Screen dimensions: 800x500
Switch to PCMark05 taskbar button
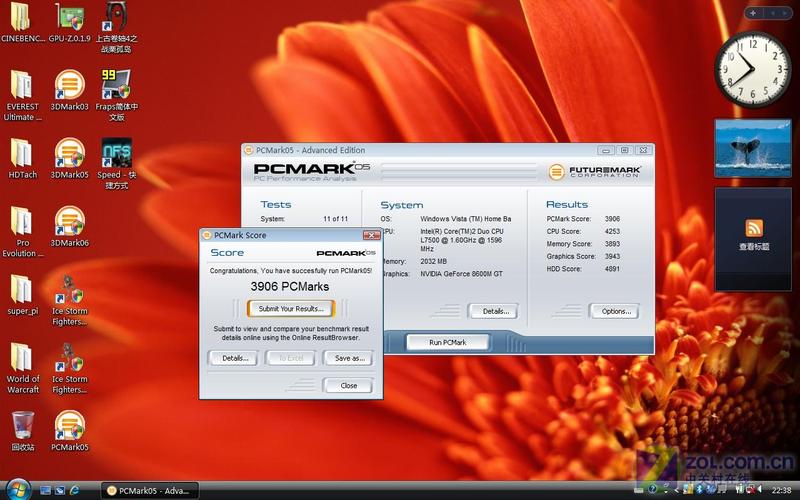pyautogui.click(x=148, y=491)
